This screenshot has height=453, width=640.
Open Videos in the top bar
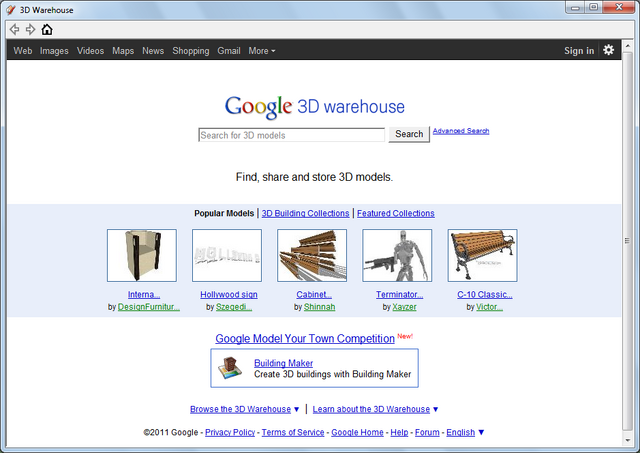pos(90,51)
